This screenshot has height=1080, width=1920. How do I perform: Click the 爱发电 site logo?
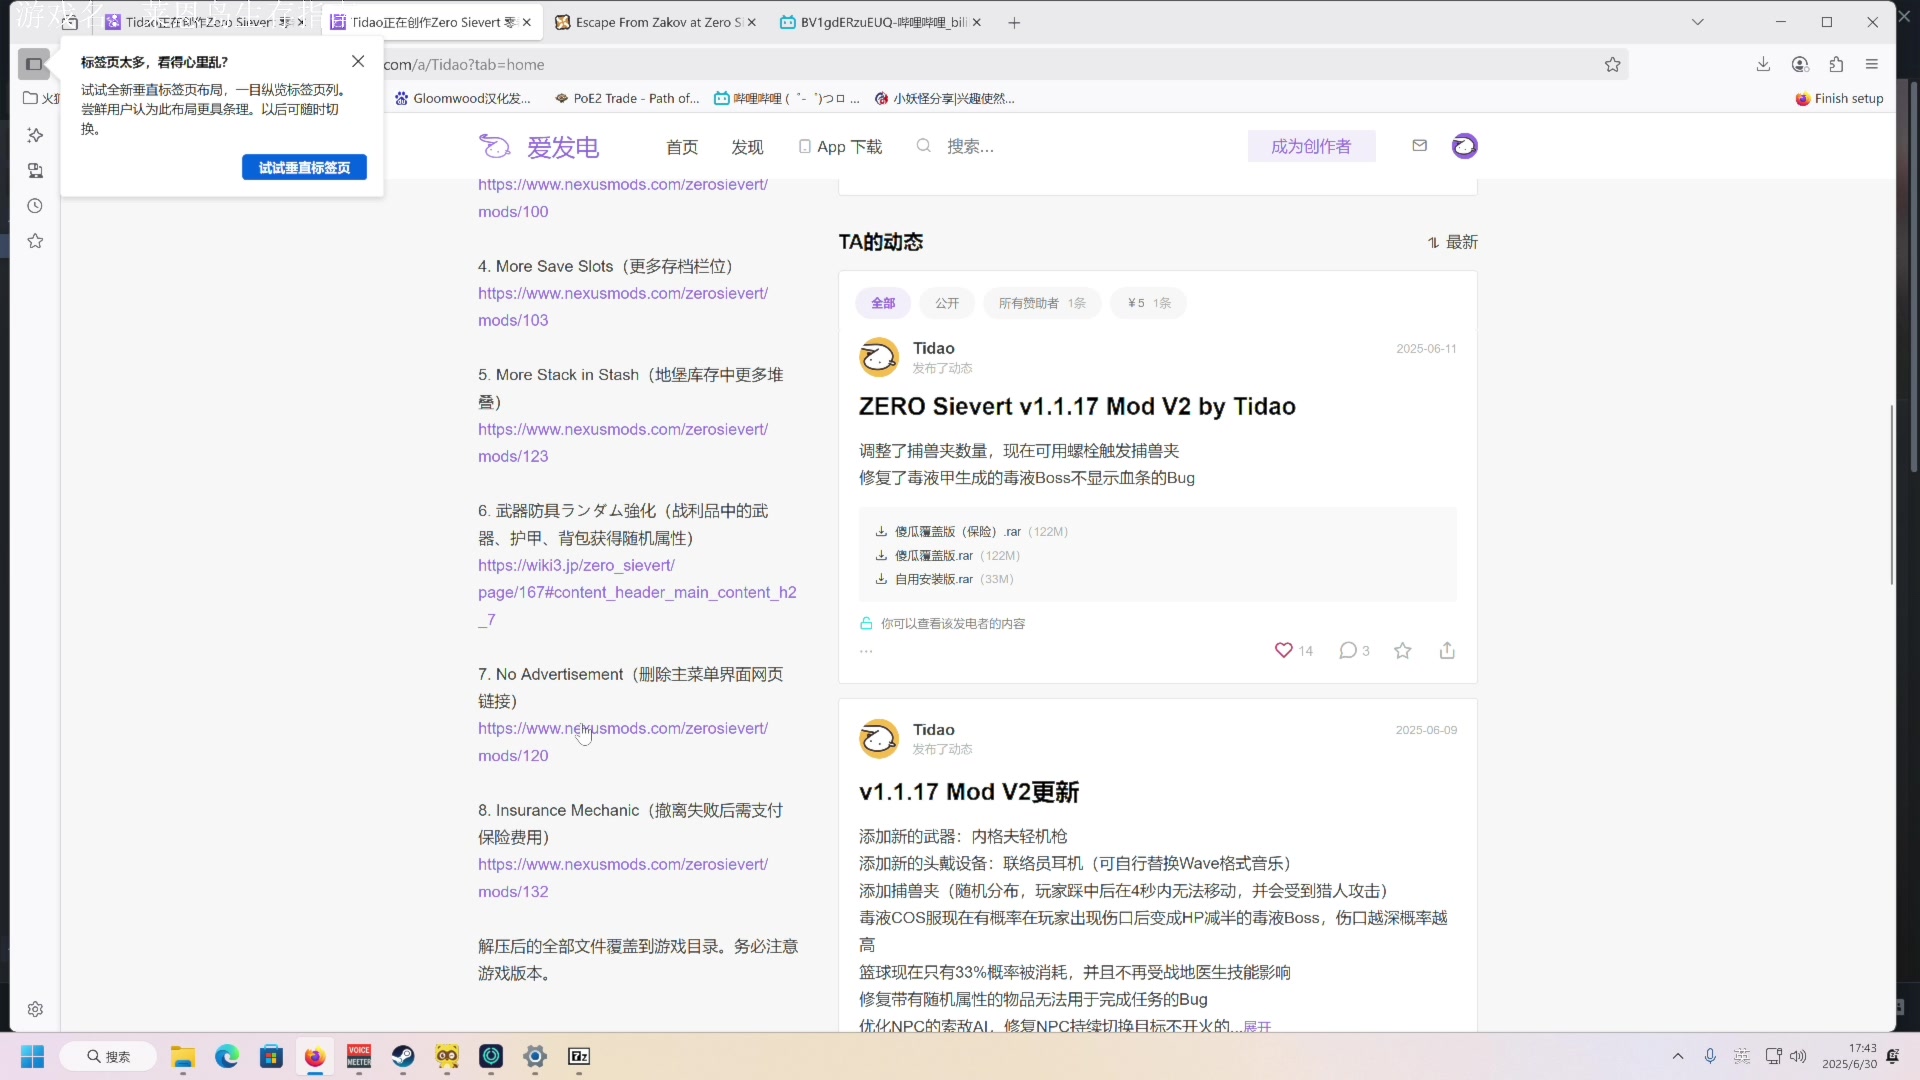click(x=538, y=147)
